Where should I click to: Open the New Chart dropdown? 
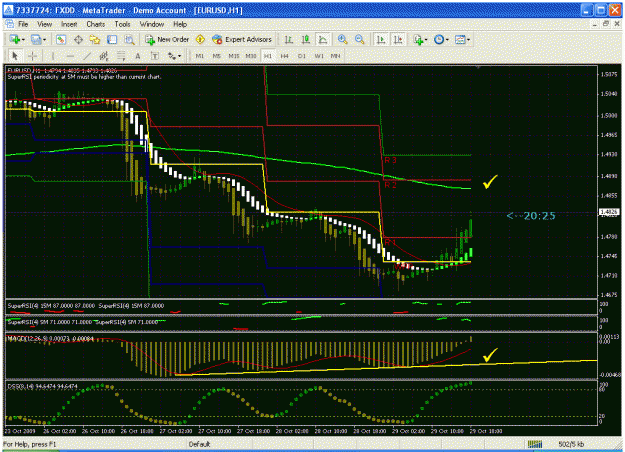coord(17,39)
